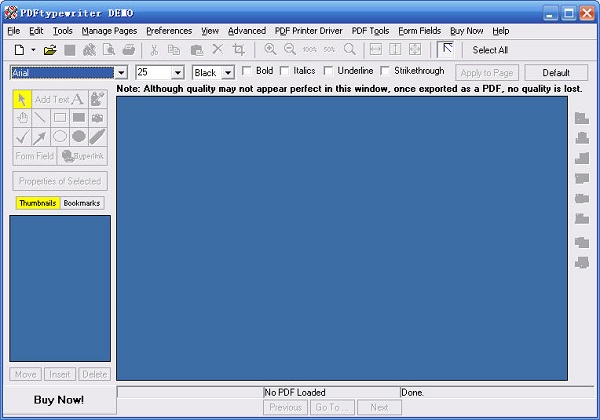Enable the Italics checkbox
This screenshot has height=420, width=600.
click(284, 71)
